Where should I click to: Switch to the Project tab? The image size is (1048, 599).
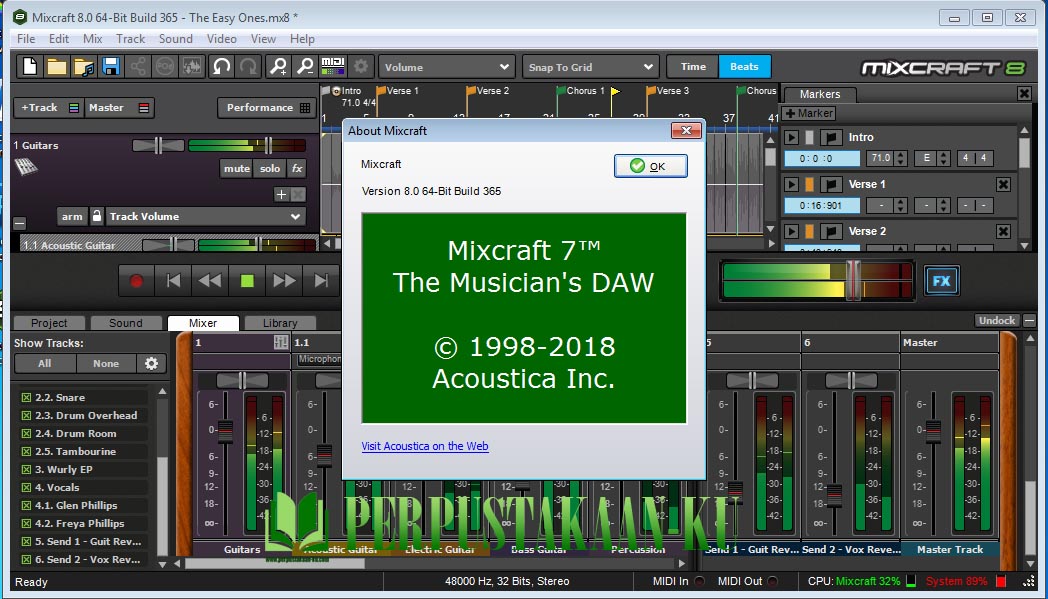(49, 323)
